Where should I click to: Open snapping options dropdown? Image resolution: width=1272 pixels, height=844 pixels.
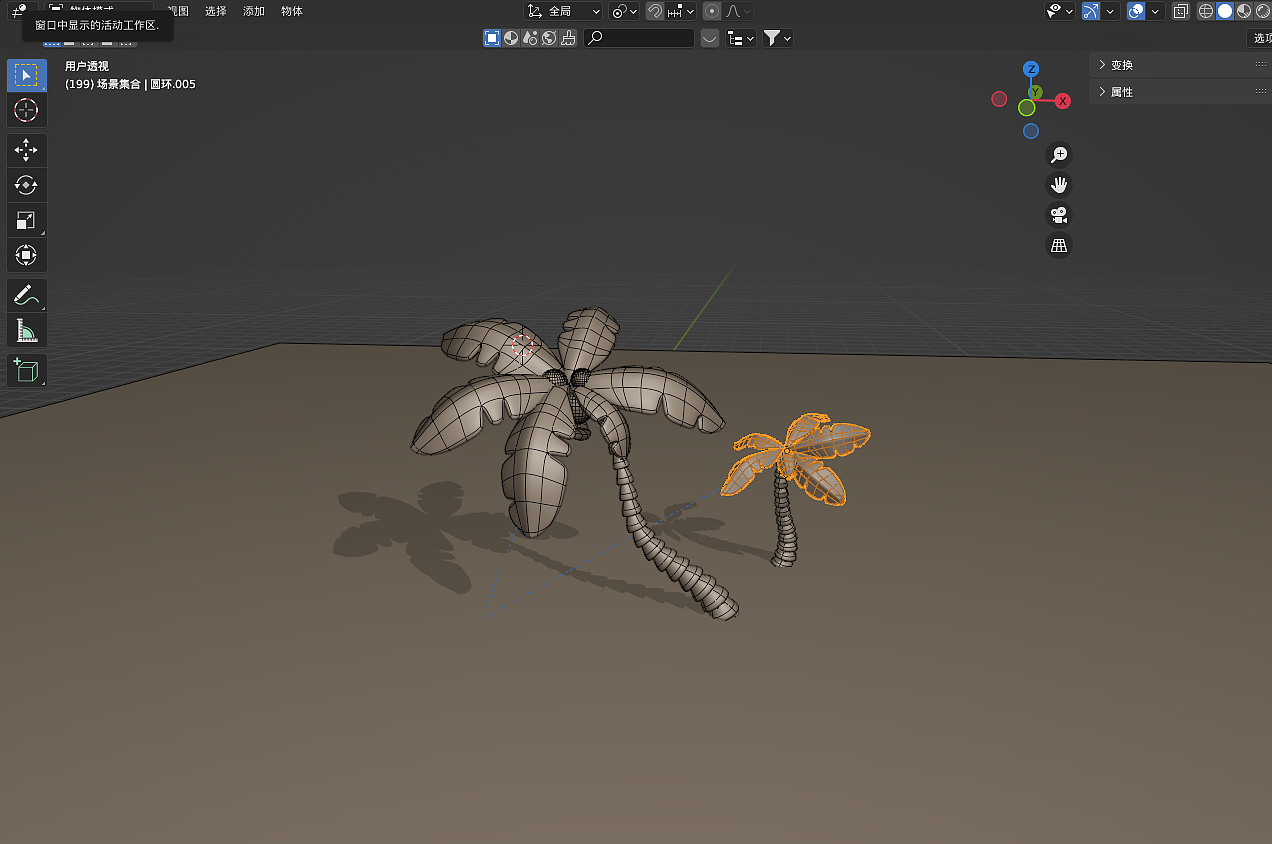(x=682, y=11)
